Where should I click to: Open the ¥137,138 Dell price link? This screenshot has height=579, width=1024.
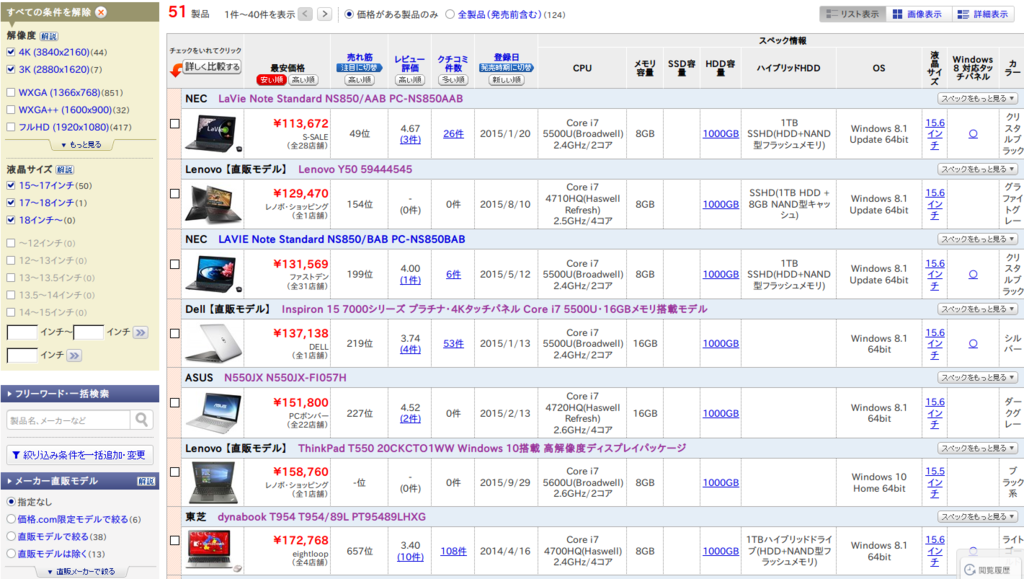(x=300, y=334)
